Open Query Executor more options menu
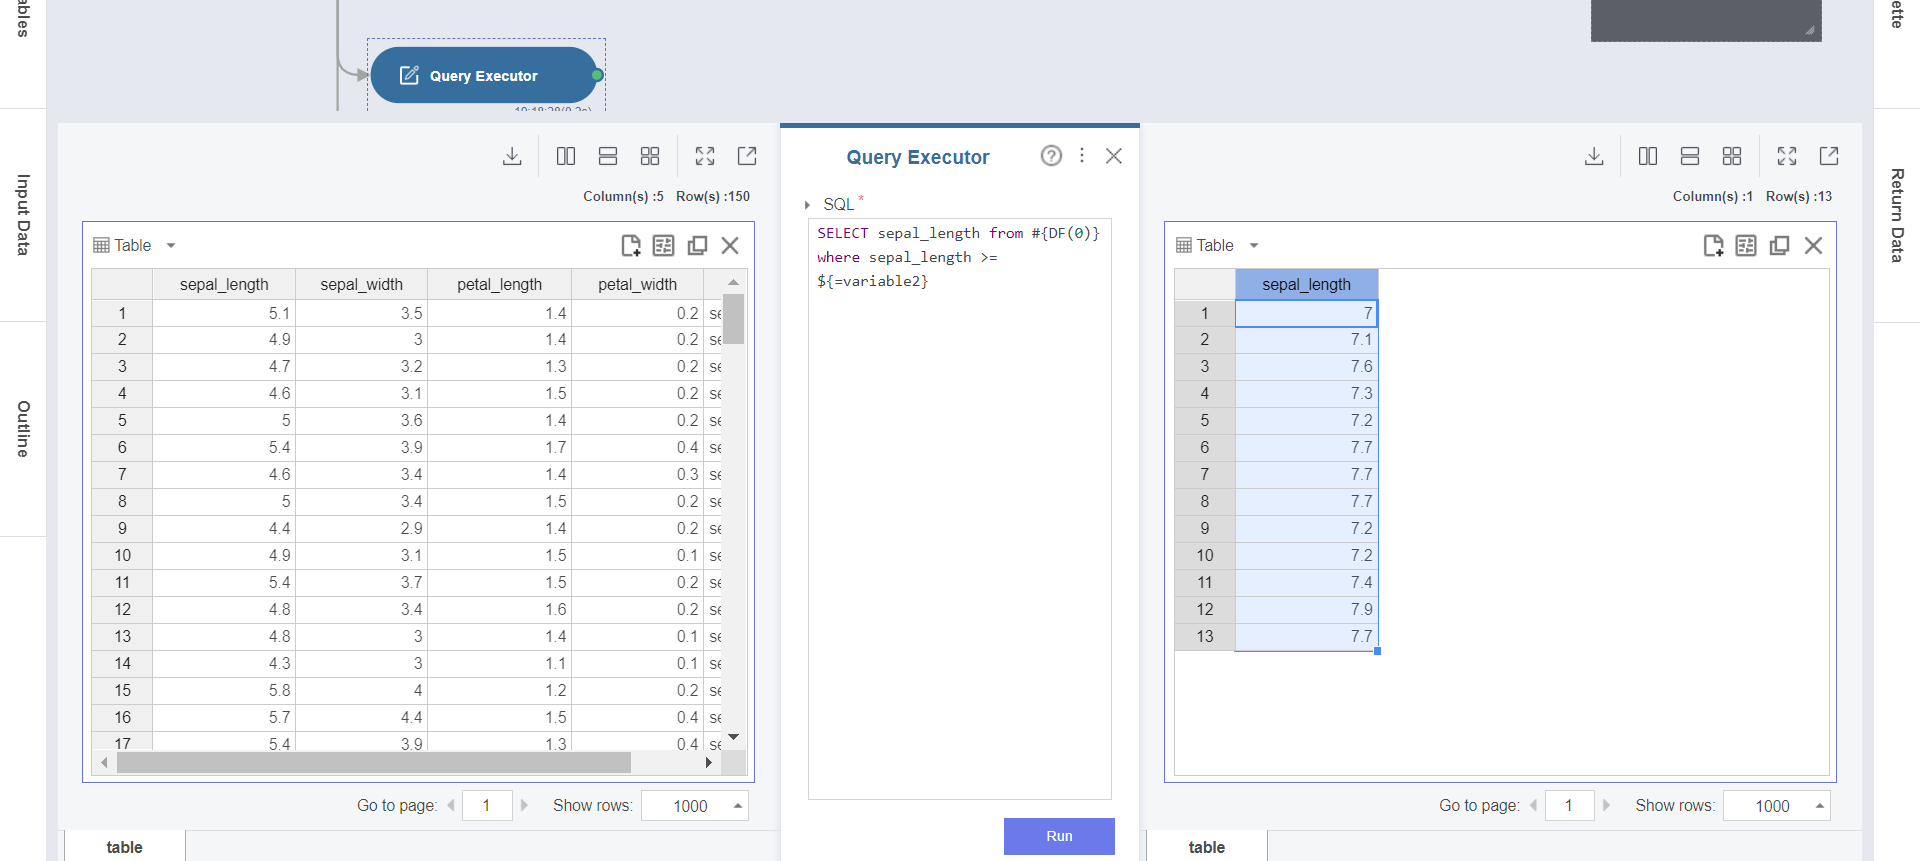The image size is (1920, 861). coord(1082,156)
